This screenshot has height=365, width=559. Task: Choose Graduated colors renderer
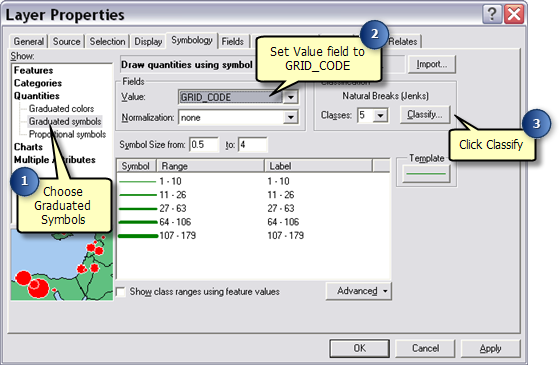pyautogui.click(x=61, y=108)
